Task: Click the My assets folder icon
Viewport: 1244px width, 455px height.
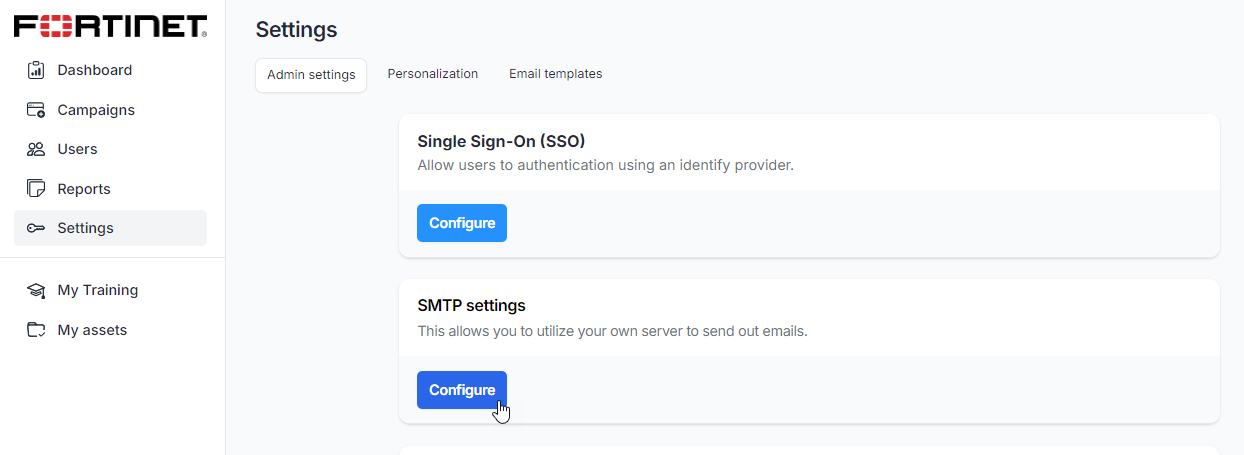Action: (36, 330)
